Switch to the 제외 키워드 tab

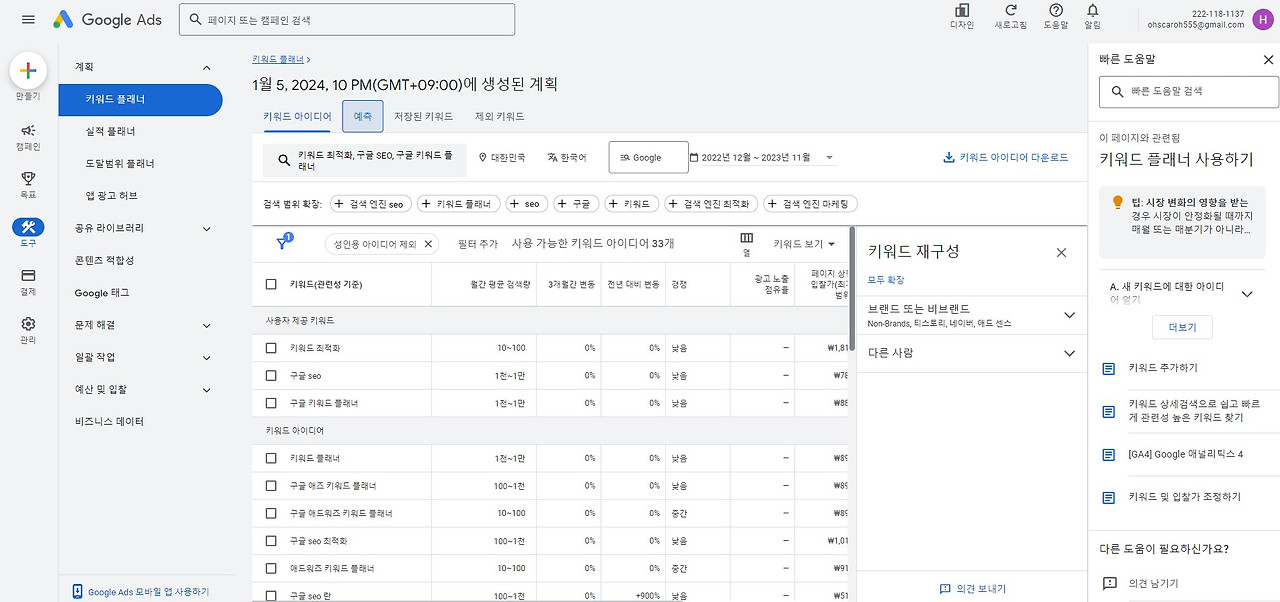[499, 116]
